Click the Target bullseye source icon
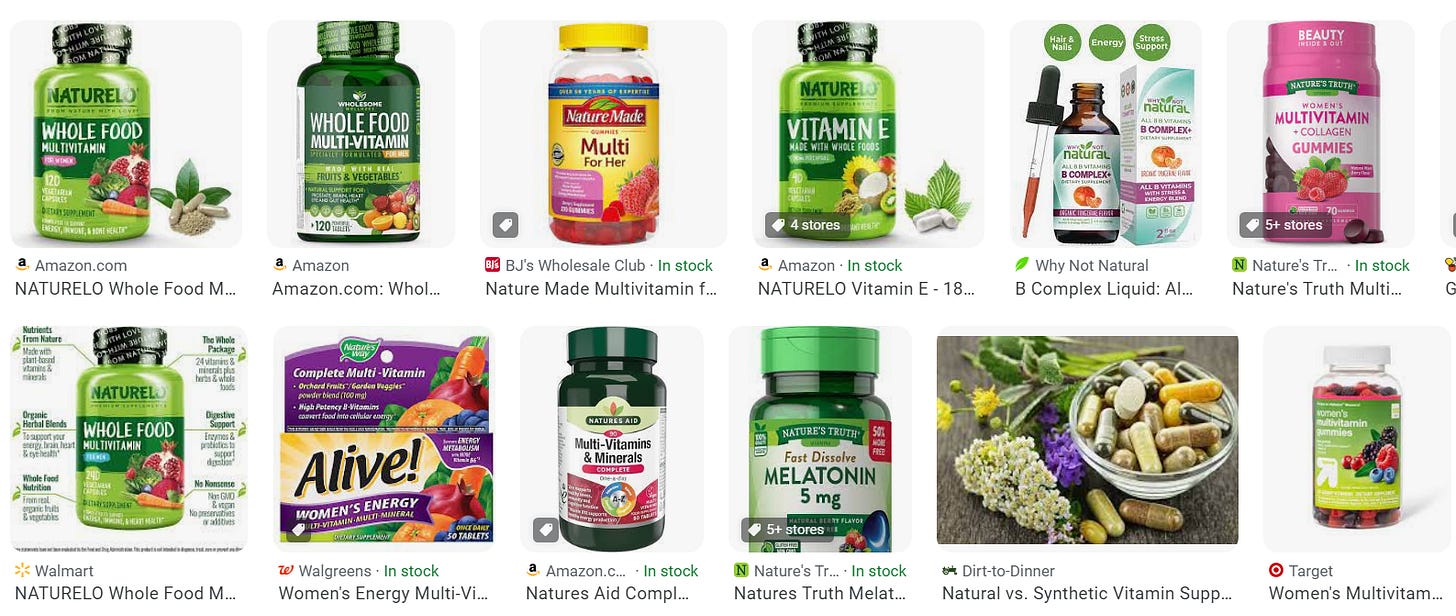1456x616 pixels. pyautogui.click(x=1275, y=571)
